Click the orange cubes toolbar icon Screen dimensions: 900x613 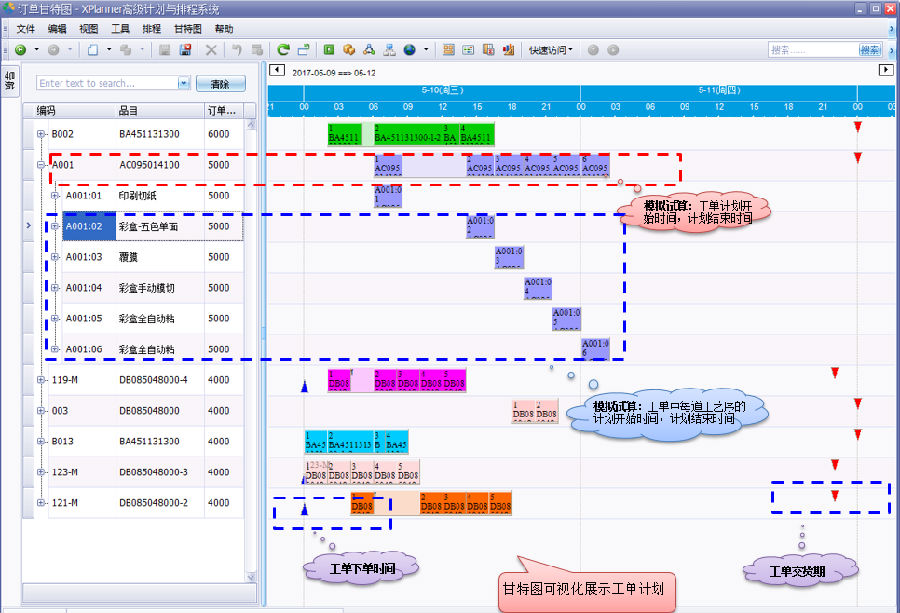(x=349, y=49)
